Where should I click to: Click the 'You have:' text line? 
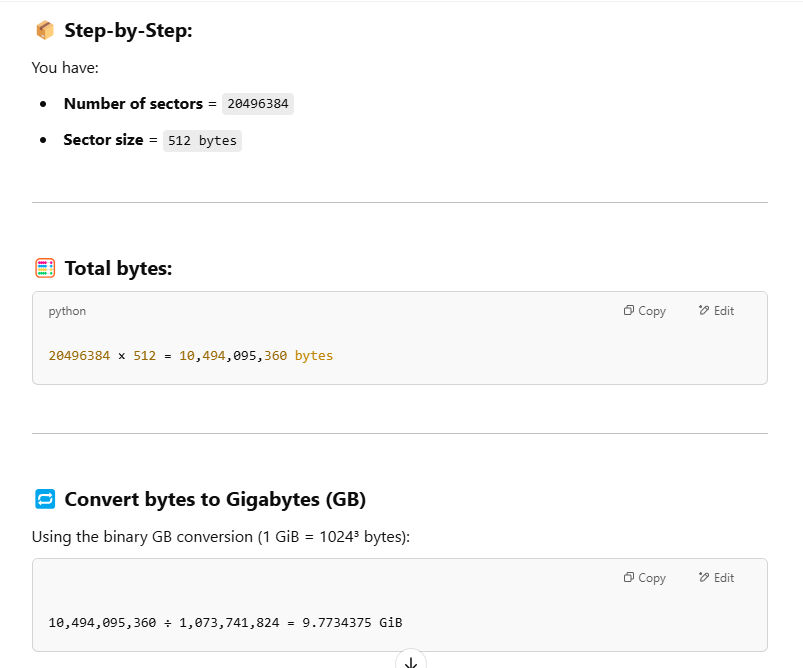[65, 68]
